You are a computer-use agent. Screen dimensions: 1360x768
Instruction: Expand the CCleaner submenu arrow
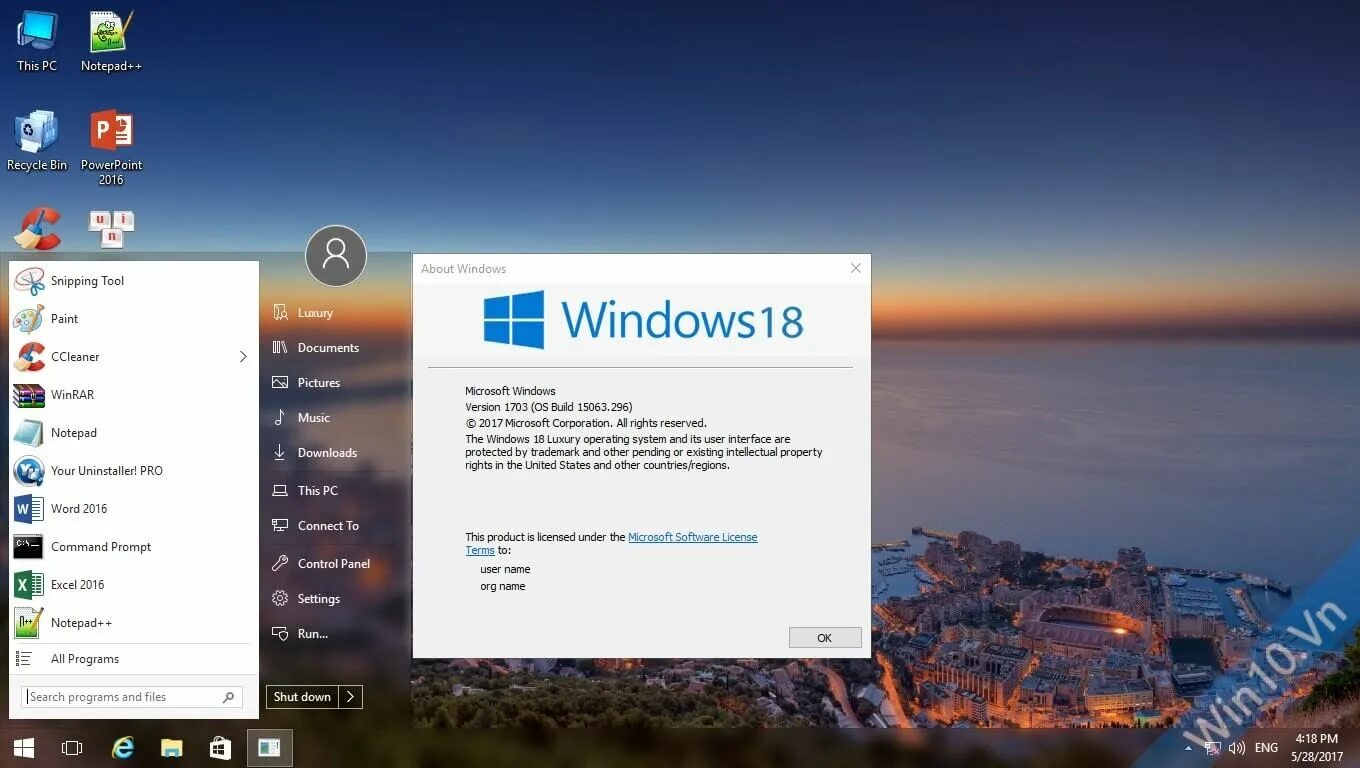(243, 357)
